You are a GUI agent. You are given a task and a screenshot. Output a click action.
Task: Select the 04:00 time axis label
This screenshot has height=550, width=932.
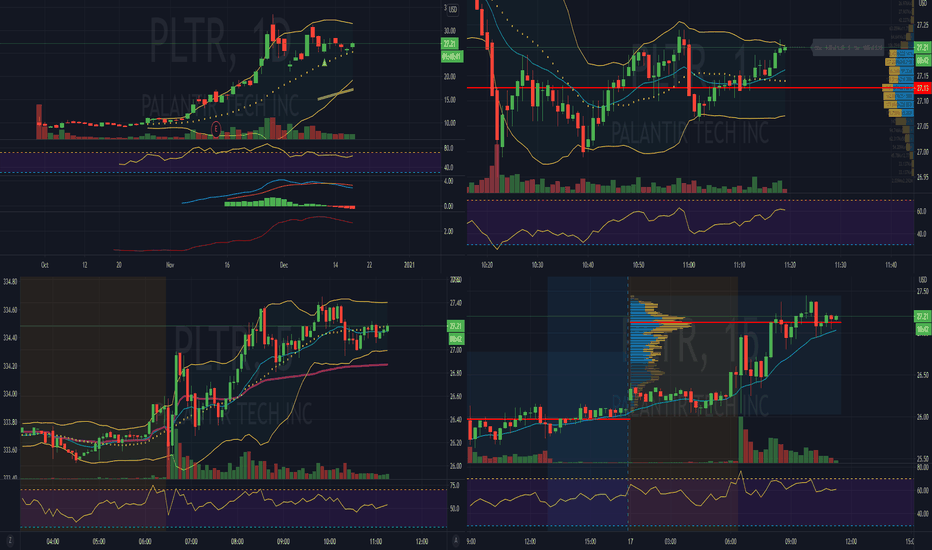(52, 542)
